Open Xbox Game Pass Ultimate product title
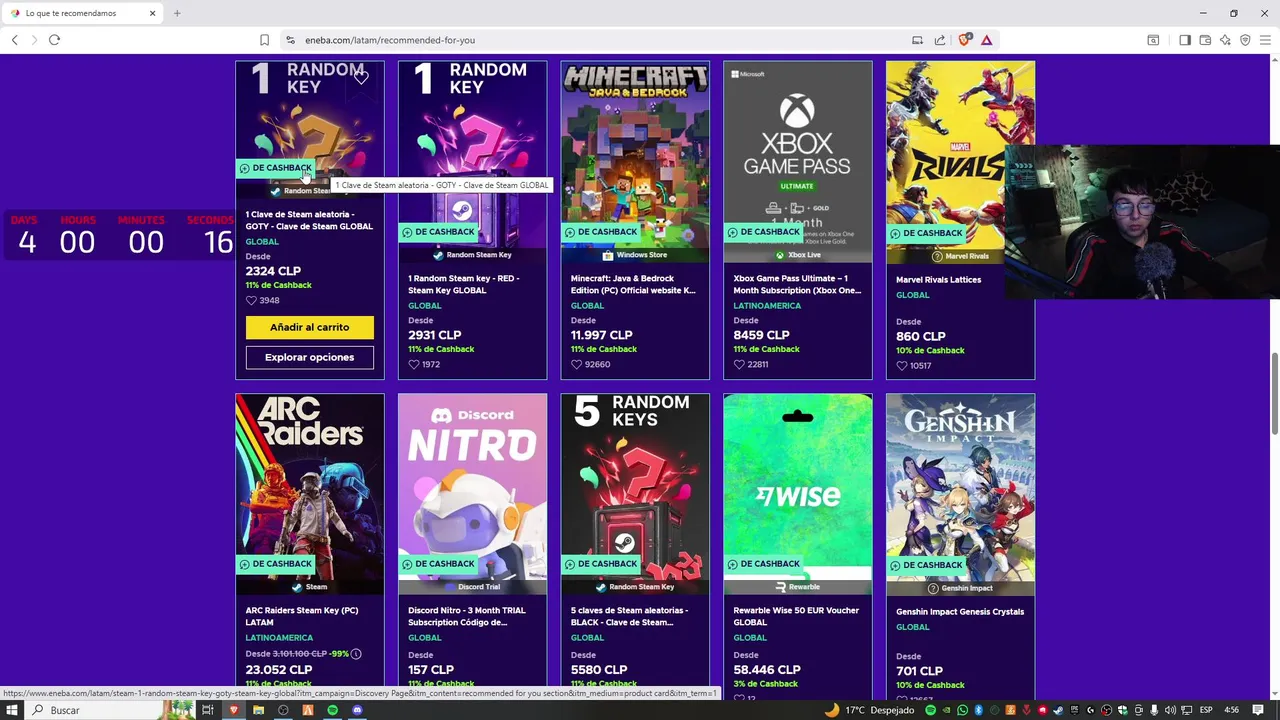Screen dimensions: 1280x720 pos(797,284)
